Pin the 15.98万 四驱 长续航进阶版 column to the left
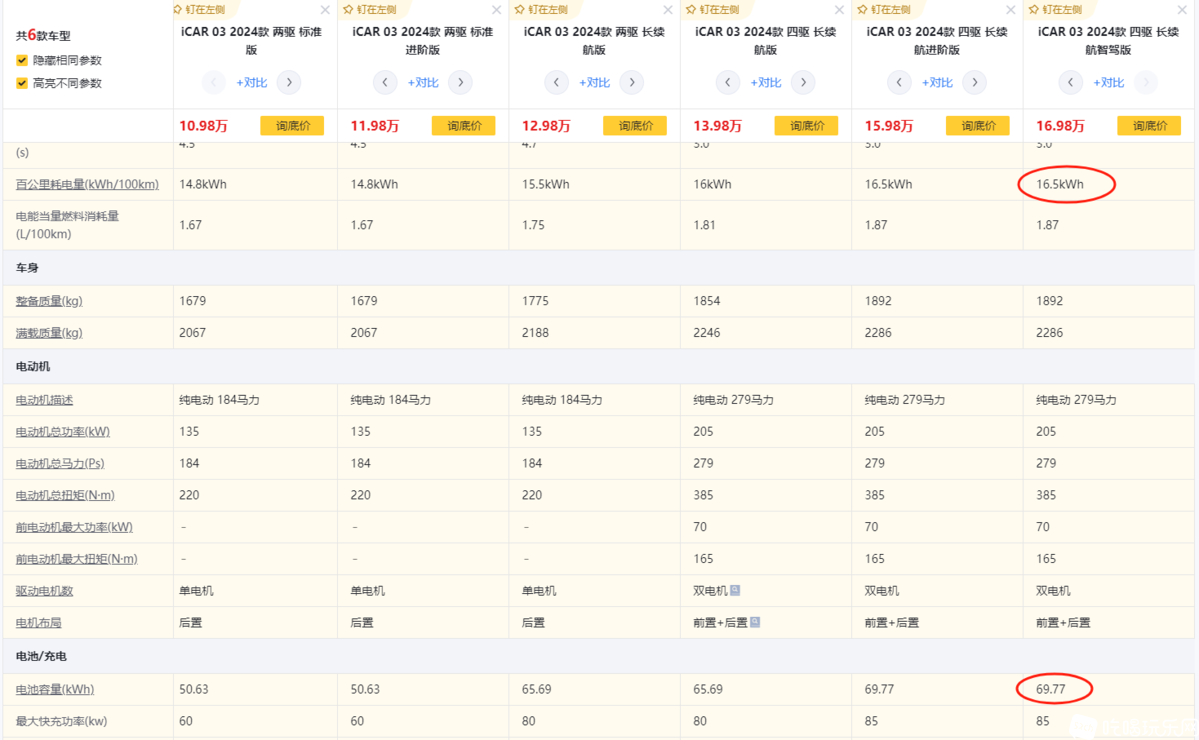The image size is (1199, 740). pos(884,9)
